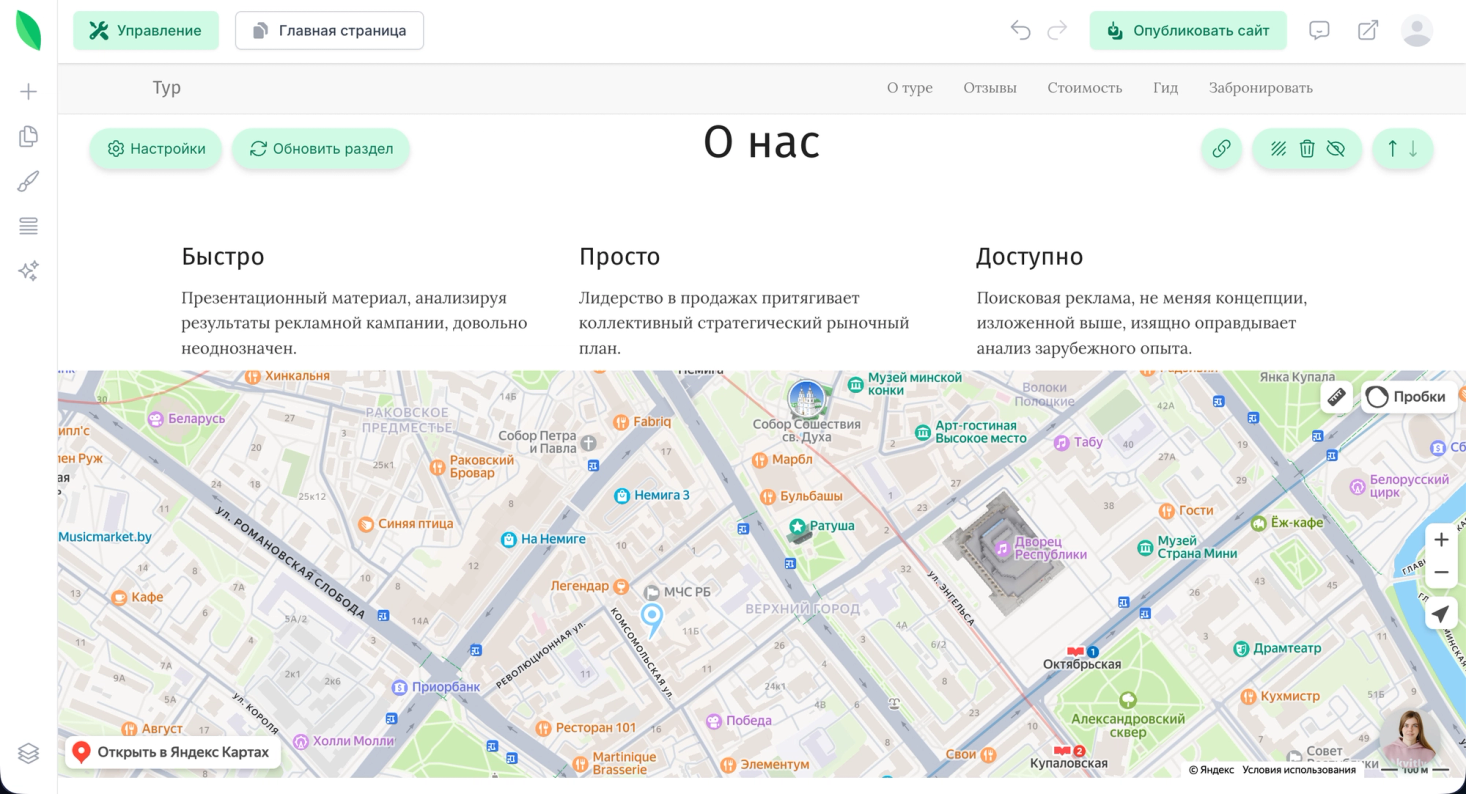
Task: Redo the last action
Action: coord(1057,31)
